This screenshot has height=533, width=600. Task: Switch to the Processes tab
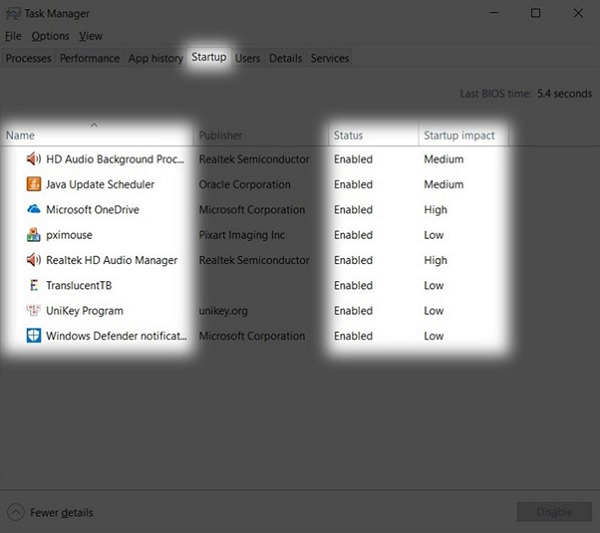coord(28,58)
